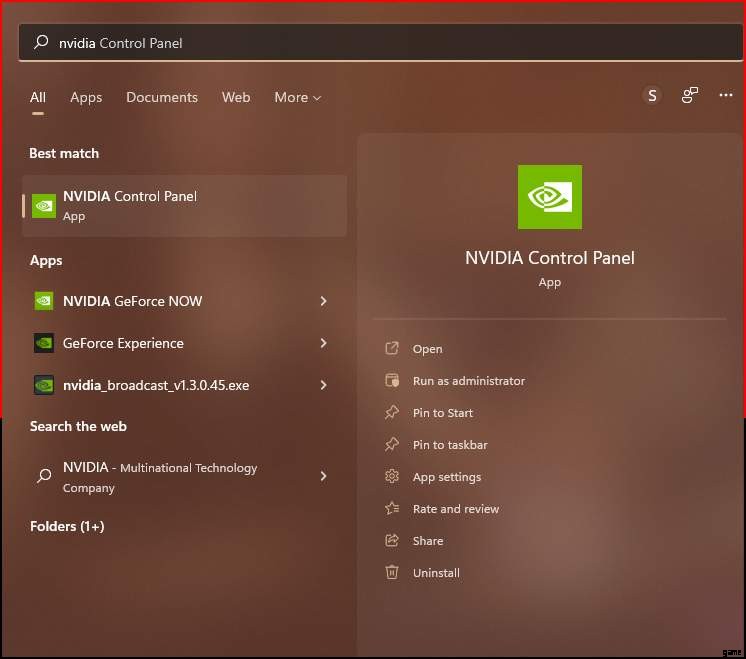Click the search magnifier icon in search box
The height and width of the screenshot is (659, 746).
pyautogui.click(x=41, y=42)
